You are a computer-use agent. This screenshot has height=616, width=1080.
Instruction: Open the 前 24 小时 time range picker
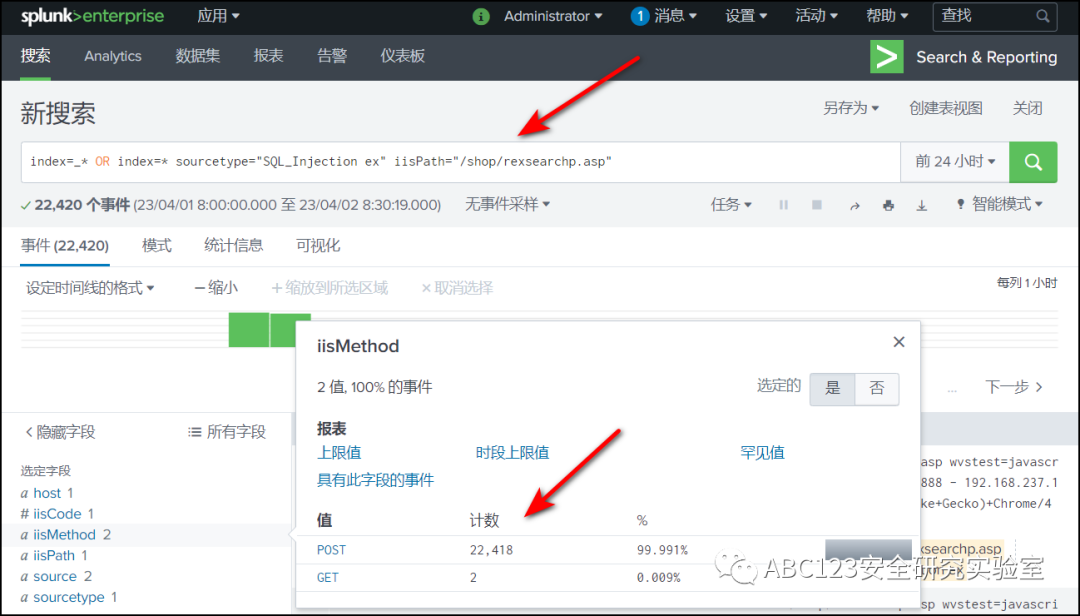point(954,161)
